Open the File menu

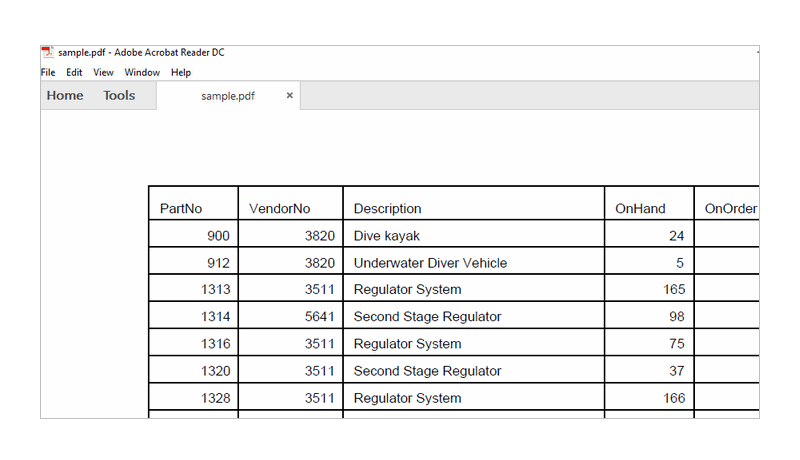pyautogui.click(x=48, y=73)
